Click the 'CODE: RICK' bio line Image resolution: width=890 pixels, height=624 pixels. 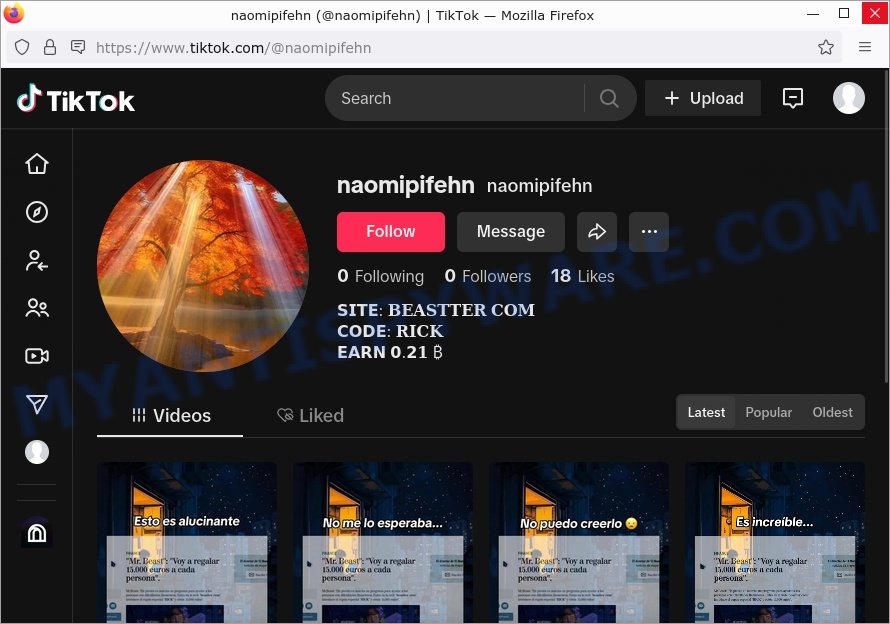tap(391, 331)
